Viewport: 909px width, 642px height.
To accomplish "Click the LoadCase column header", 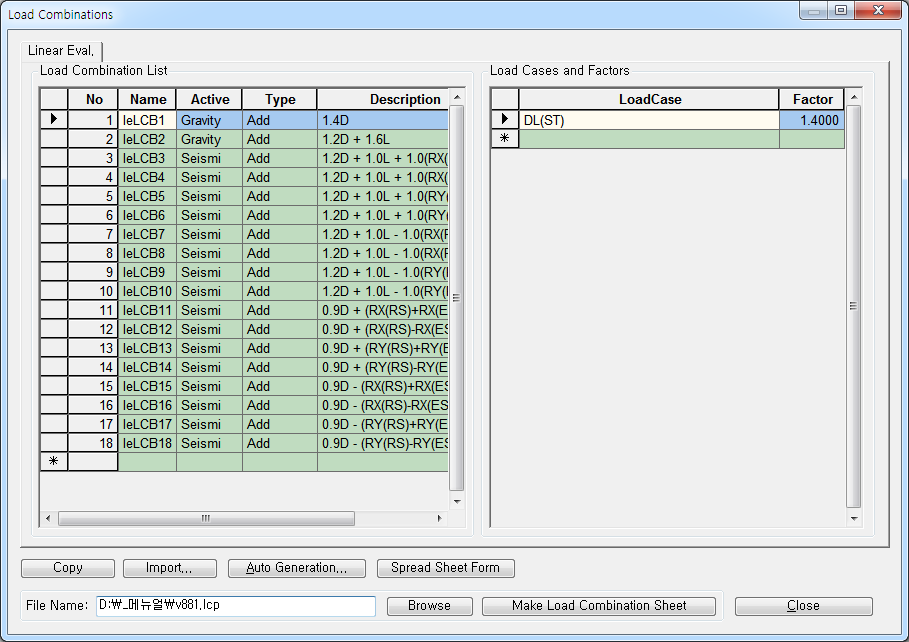I will (649, 100).
